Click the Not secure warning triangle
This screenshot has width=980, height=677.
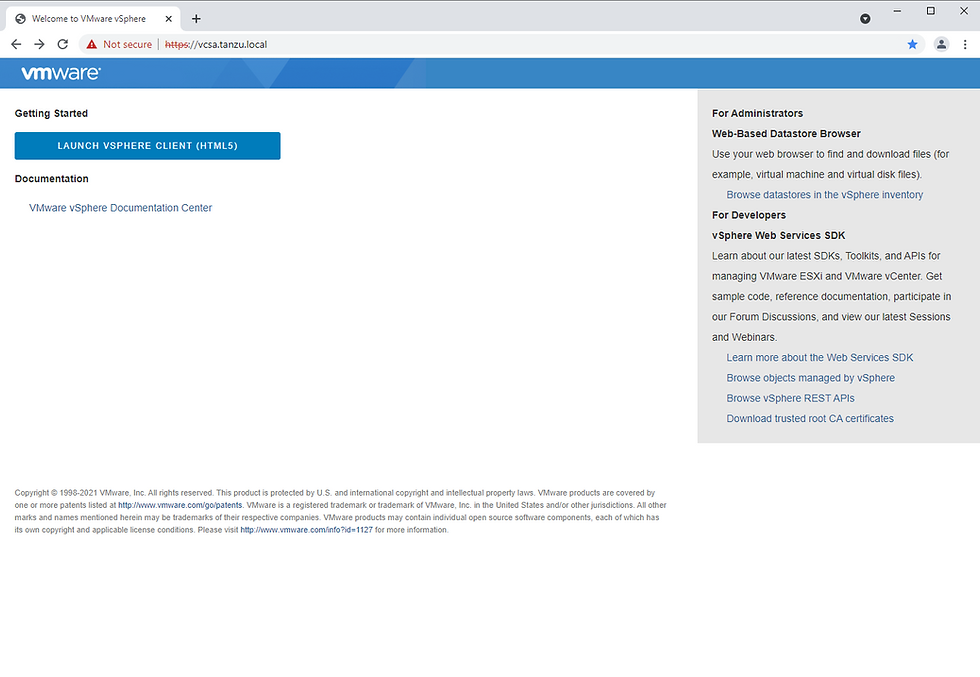pyautogui.click(x=92, y=44)
